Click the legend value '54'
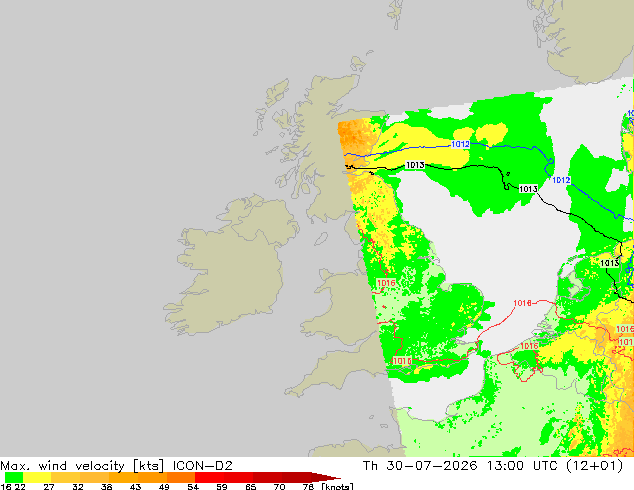 click(193, 486)
